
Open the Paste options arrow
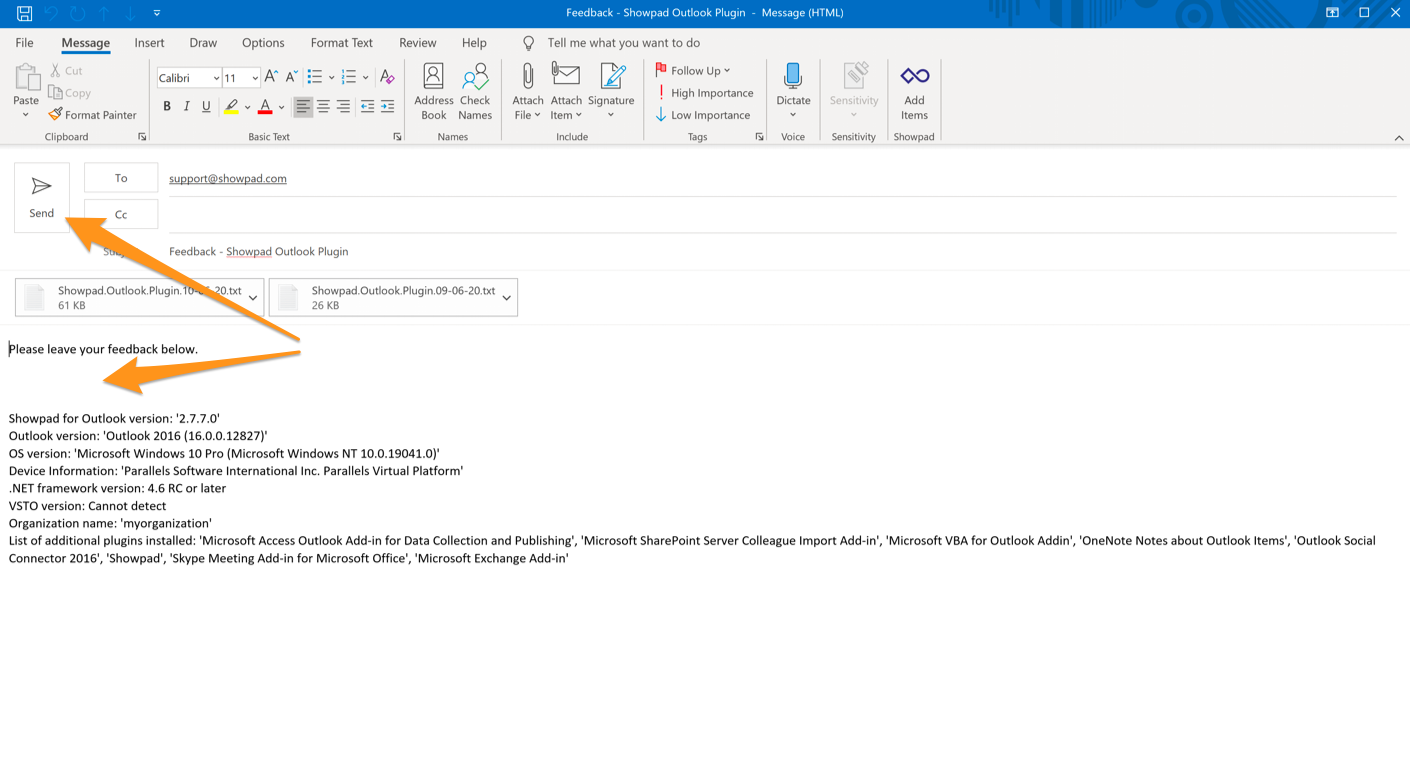point(26,115)
